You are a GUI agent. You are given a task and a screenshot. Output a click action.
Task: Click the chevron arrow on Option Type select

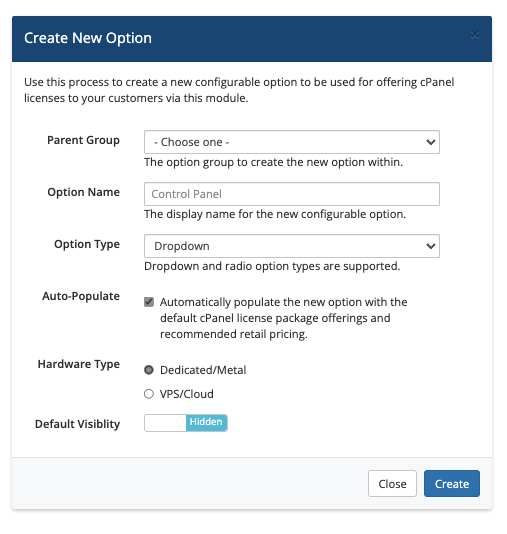pyautogui.click(x=431, y=246)
